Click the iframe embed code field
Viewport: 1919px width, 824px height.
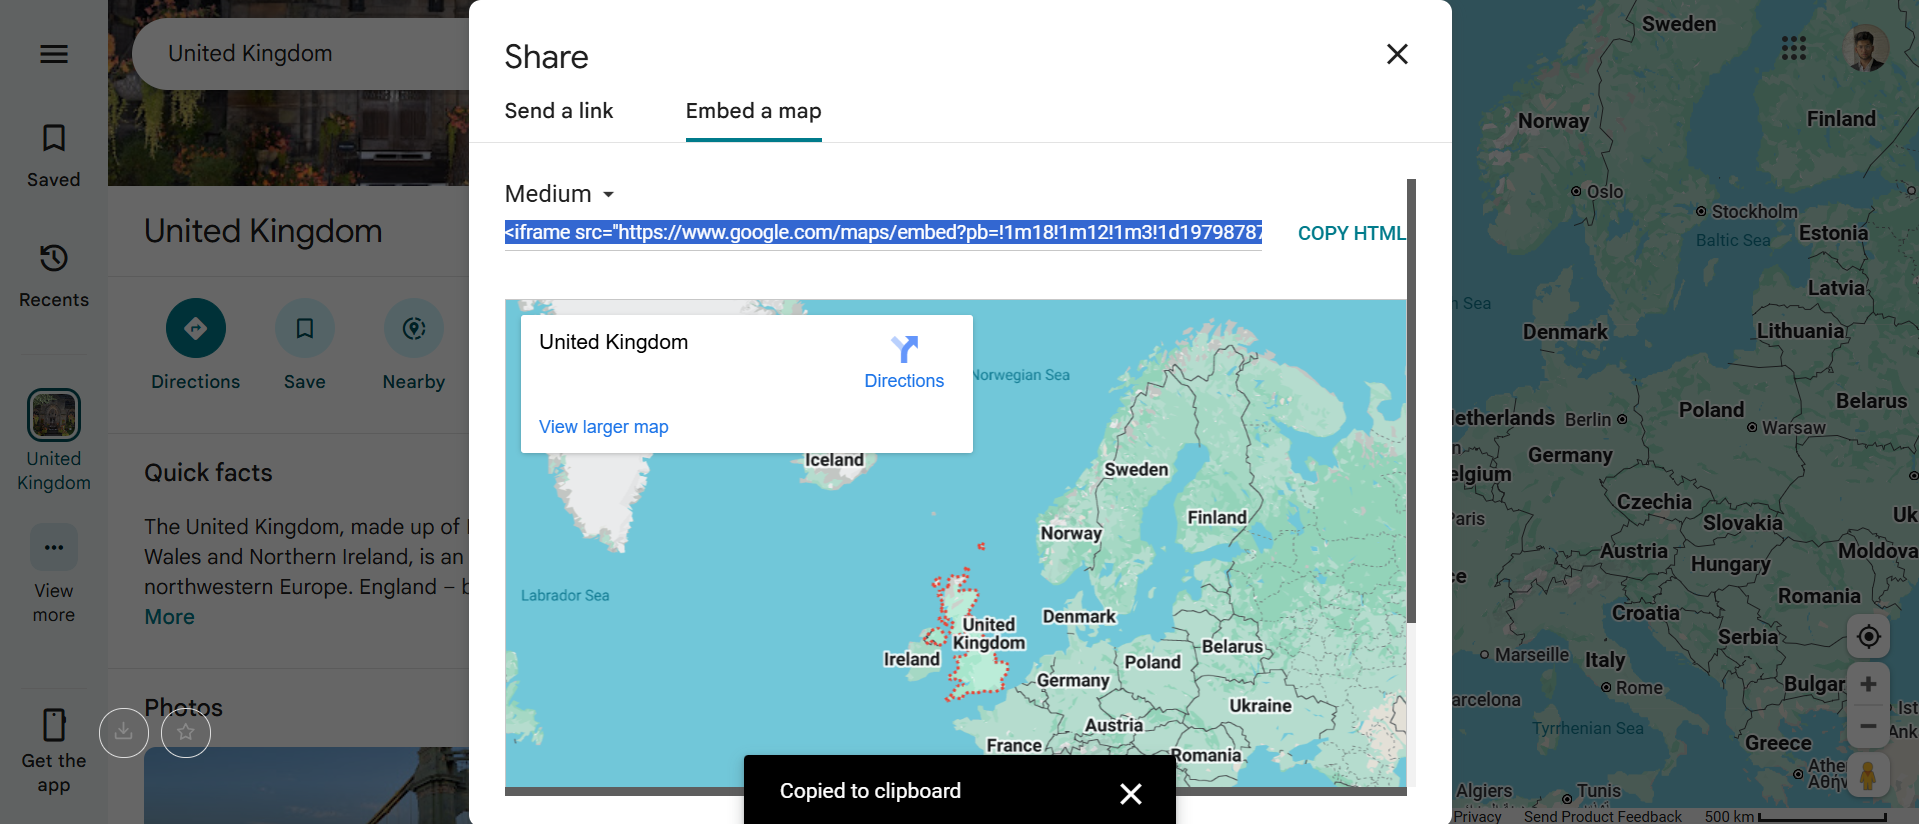pyautogui.click(x=882, y=233)
